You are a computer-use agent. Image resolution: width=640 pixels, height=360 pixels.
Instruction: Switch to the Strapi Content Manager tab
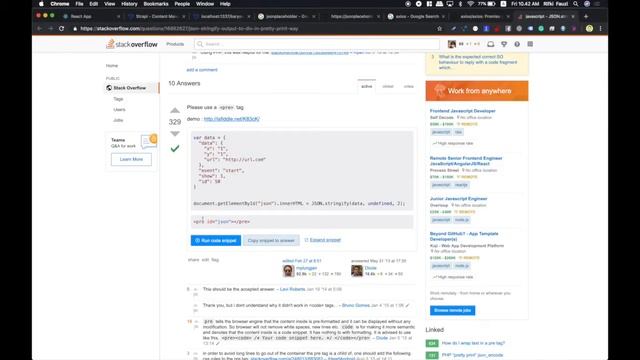pyautogui.click(x=156, y=16)
